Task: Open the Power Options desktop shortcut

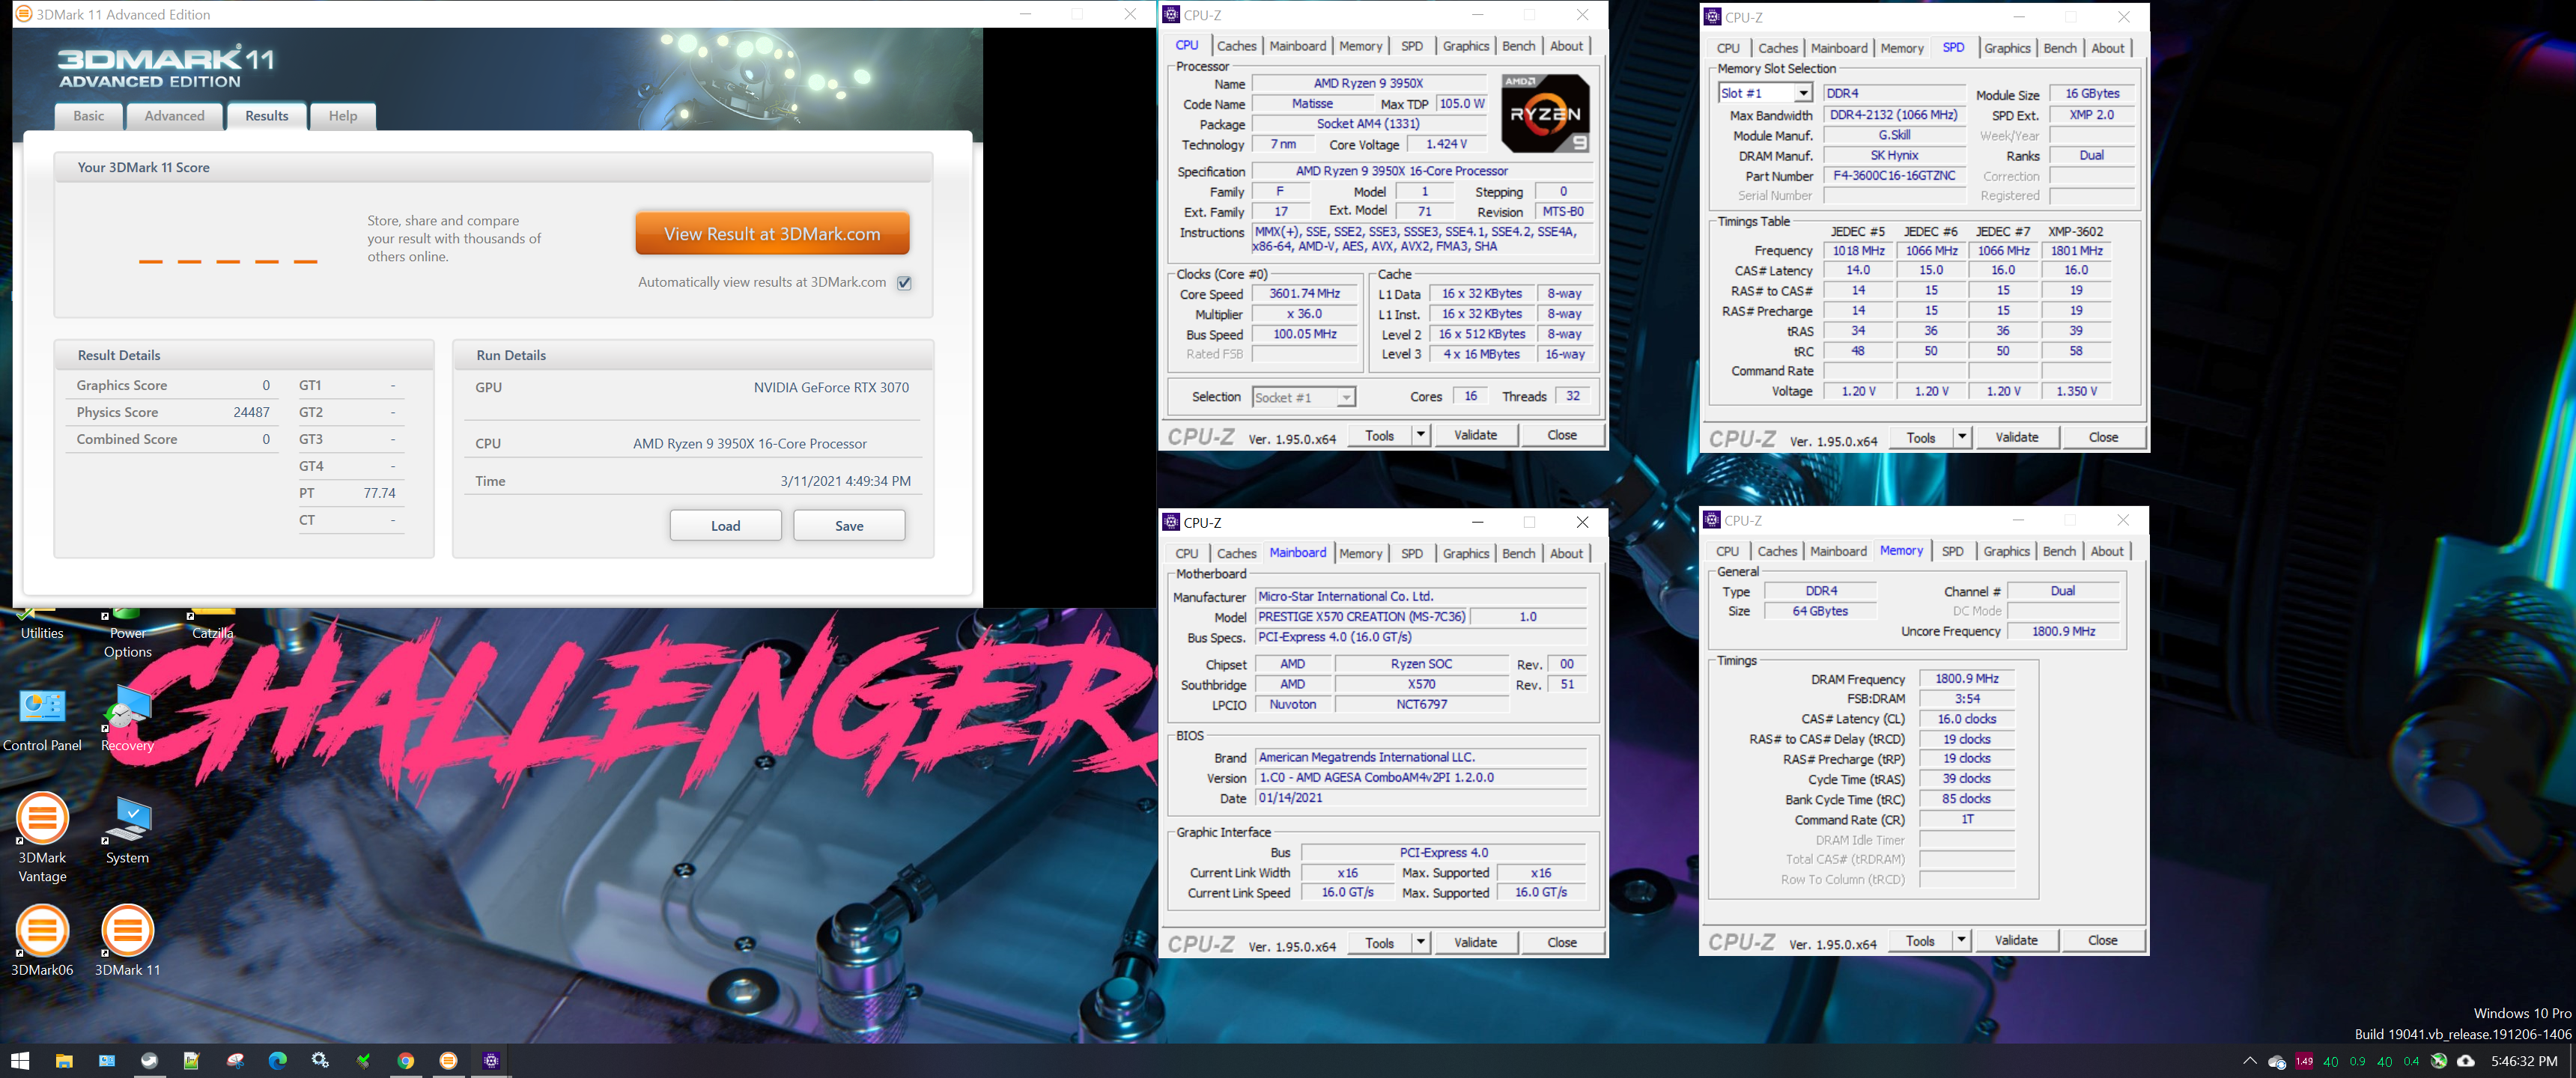Action: coord(127,632)
